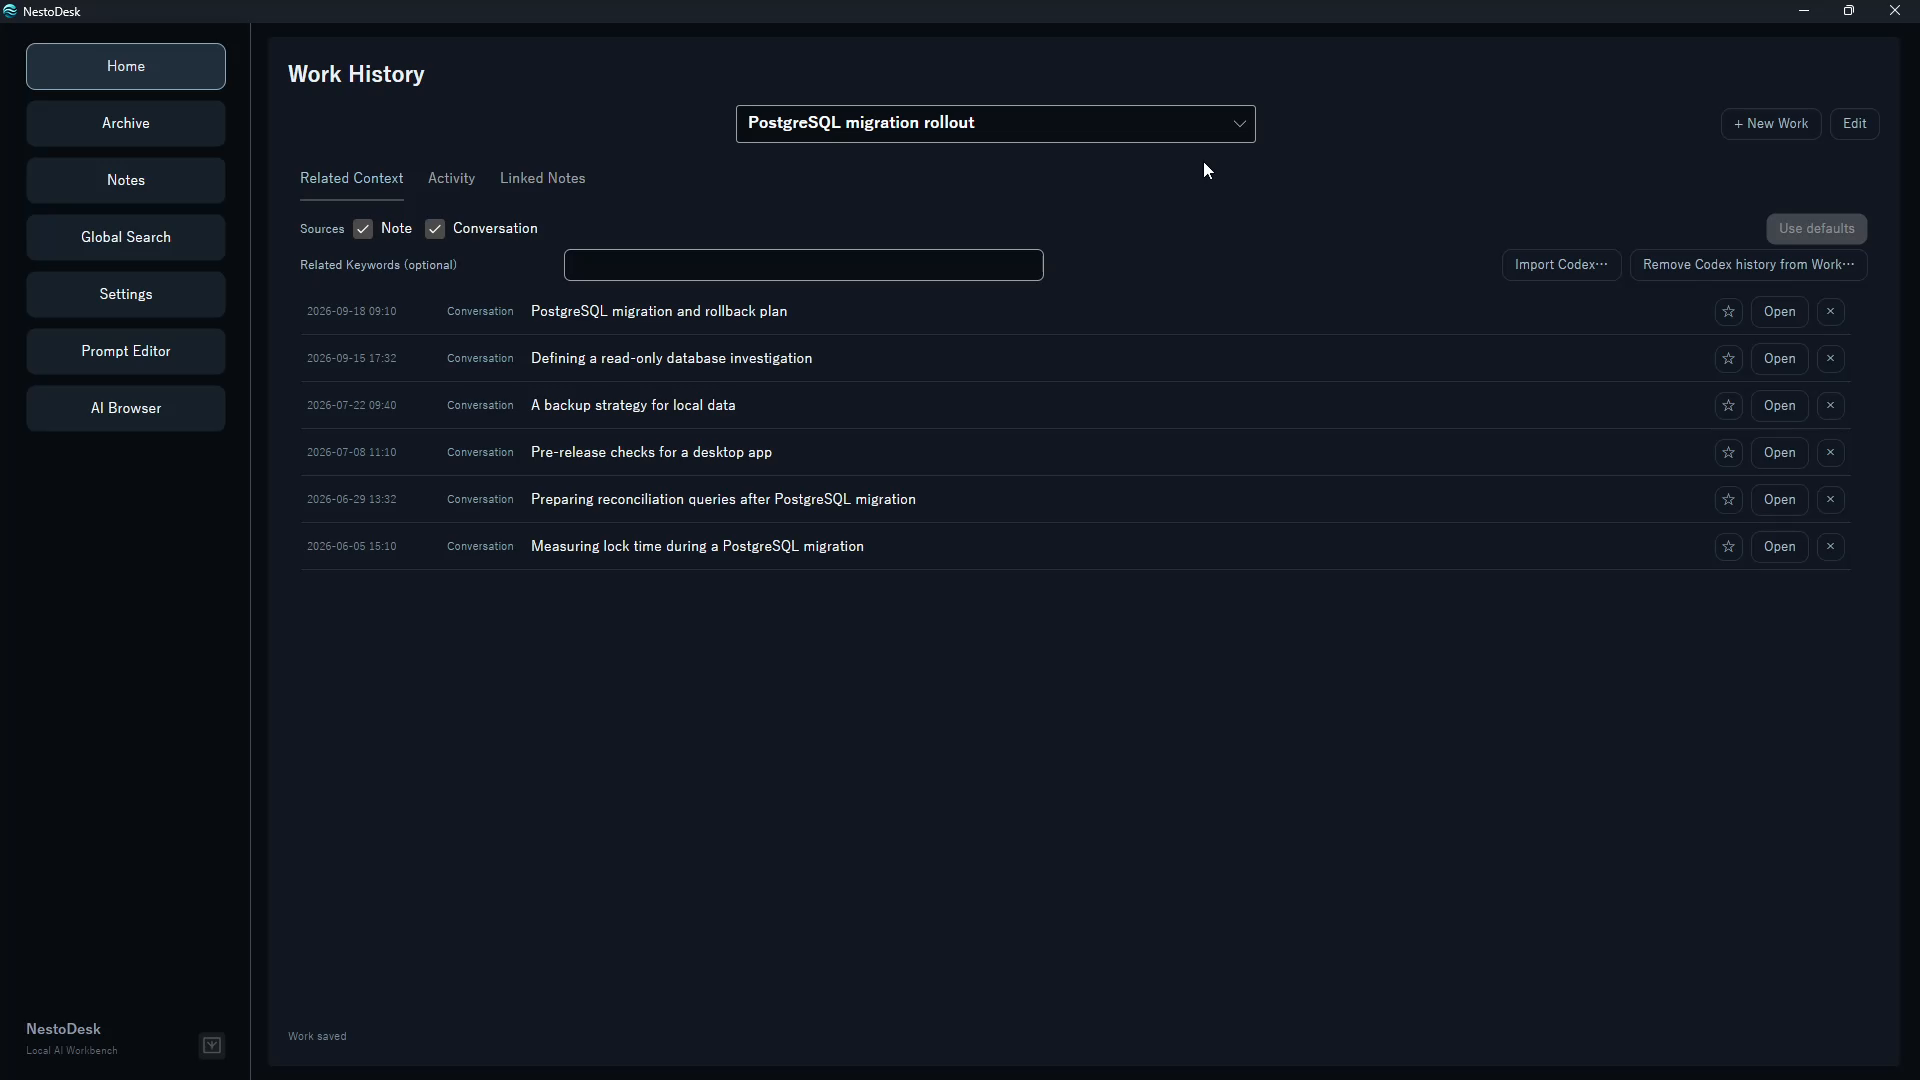Star the Pre-release checks for a desktop app row
The width and height of the screenshot is (1920, 1080).
1728,453
